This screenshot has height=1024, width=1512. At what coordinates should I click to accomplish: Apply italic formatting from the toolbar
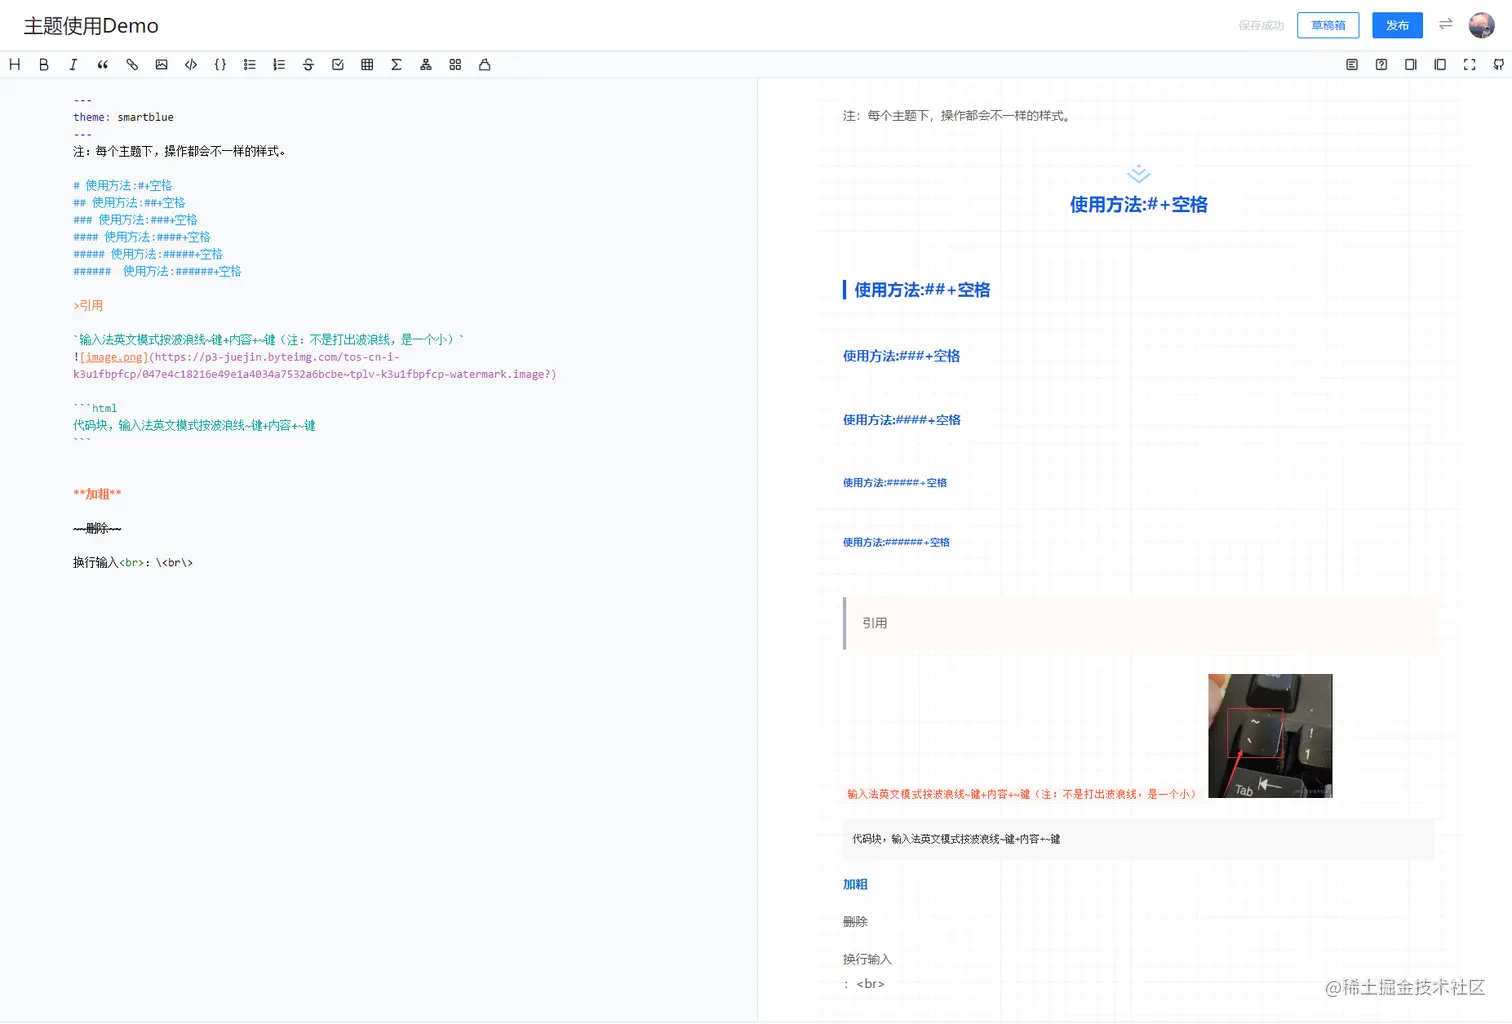pos(73,64)
